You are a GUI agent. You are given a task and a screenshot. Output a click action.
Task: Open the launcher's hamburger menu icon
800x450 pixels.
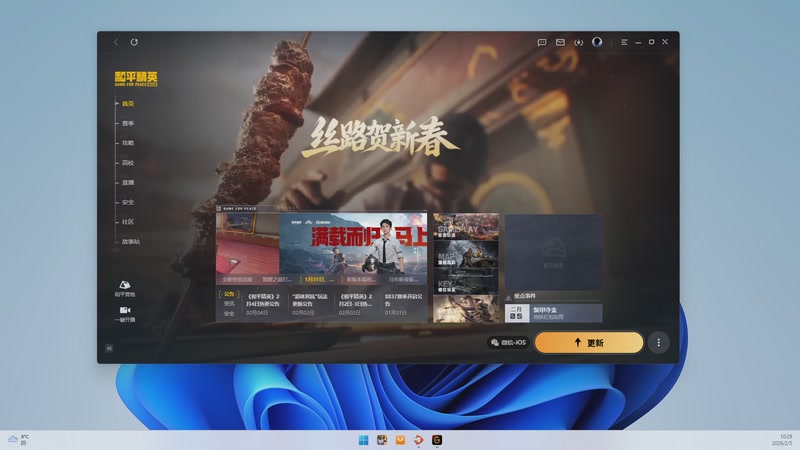[x=624, y=42]
